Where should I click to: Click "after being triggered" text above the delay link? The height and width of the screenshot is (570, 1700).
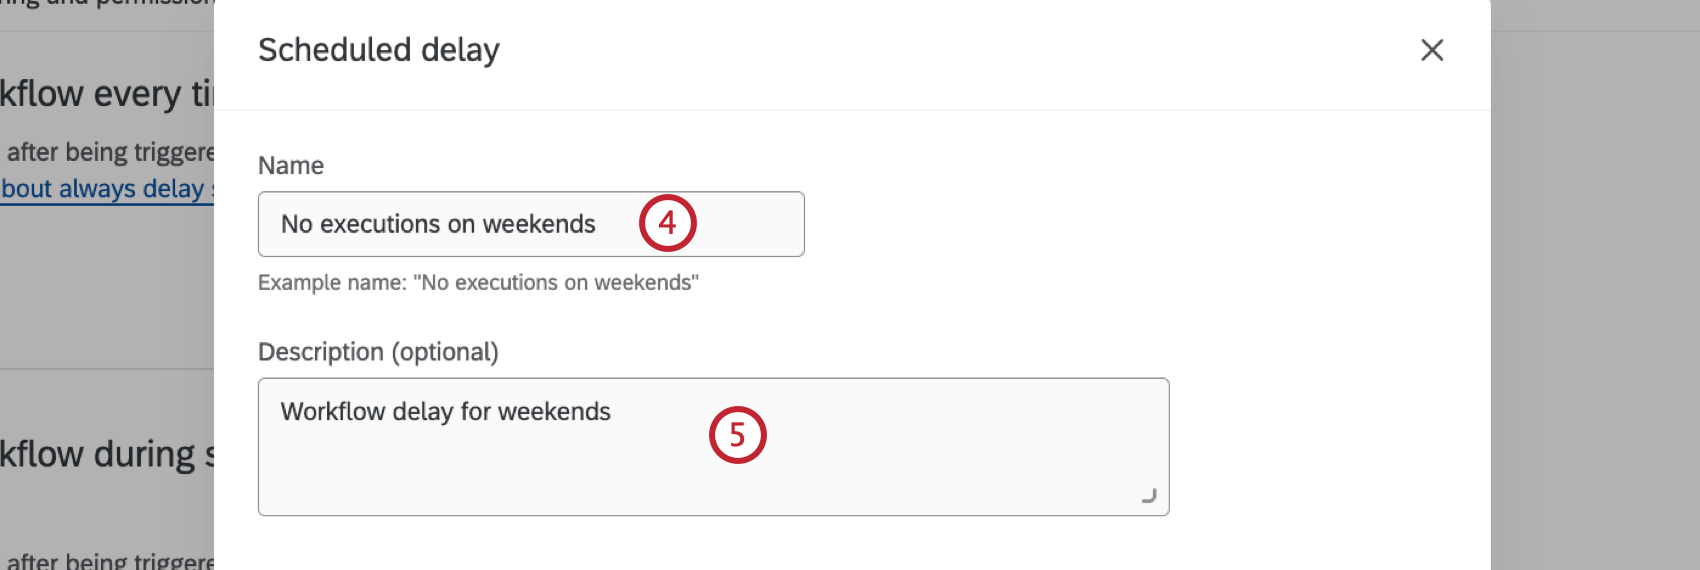[110, 152]
